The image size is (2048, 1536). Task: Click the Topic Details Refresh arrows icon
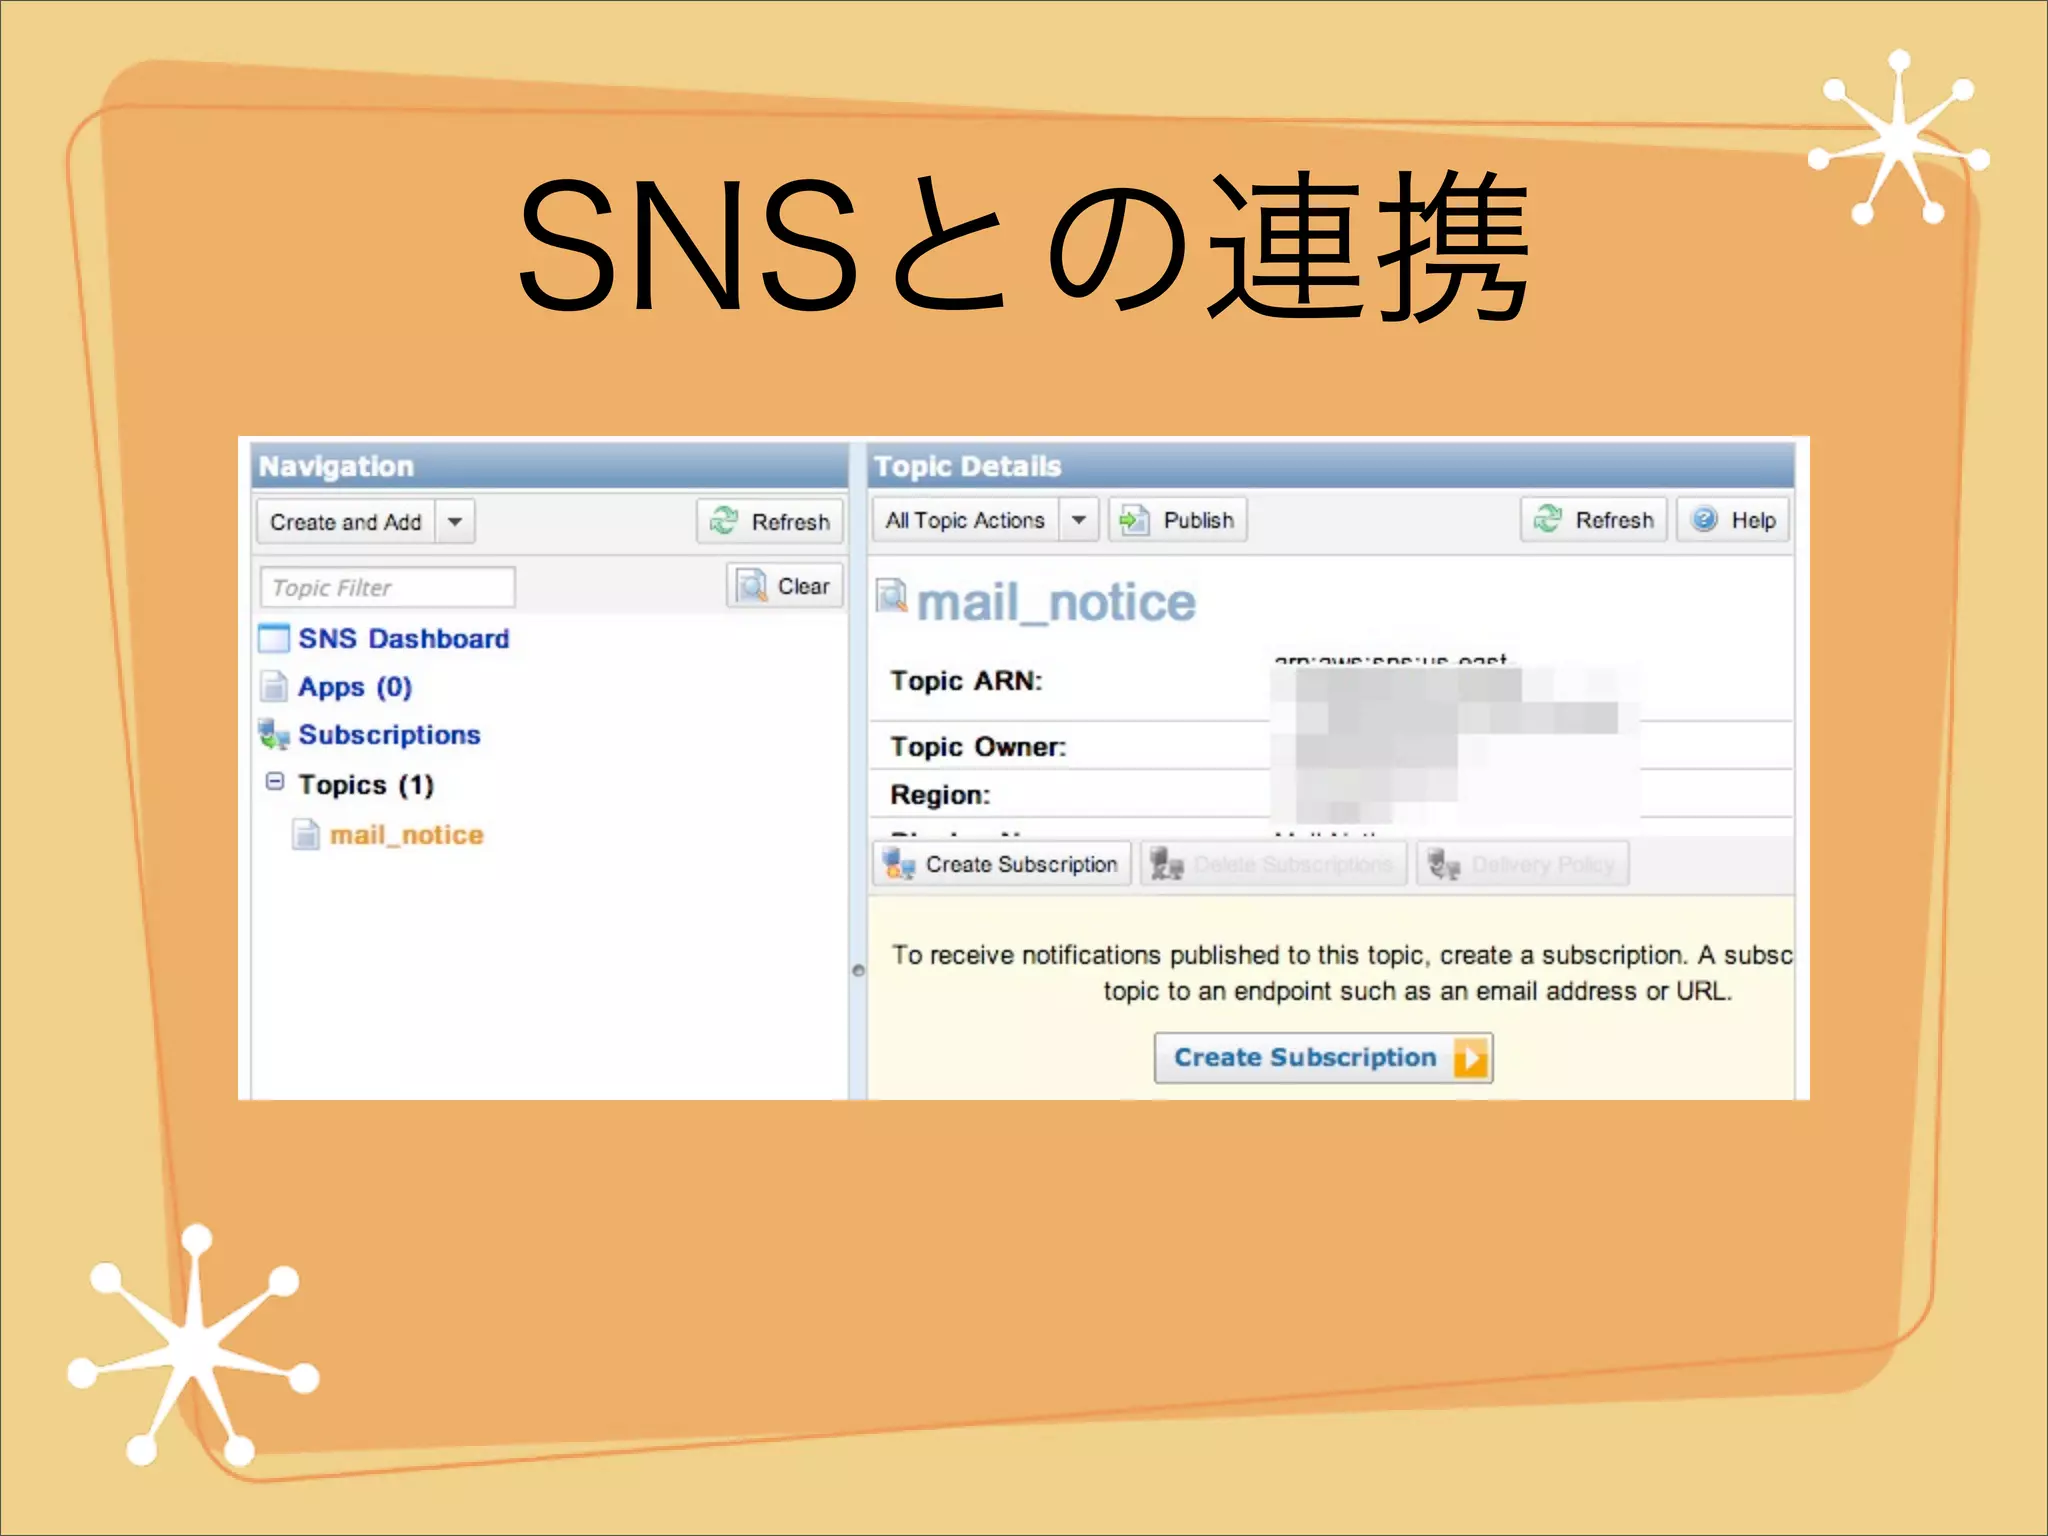coord(1547,519)
